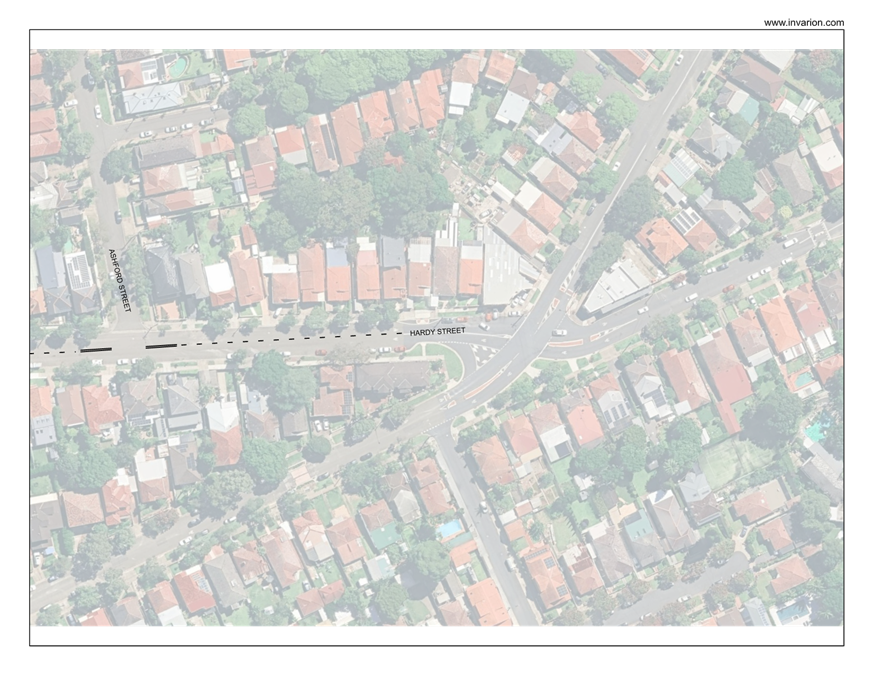Click the HARDY STREET text label

click(x=437, y=331)
